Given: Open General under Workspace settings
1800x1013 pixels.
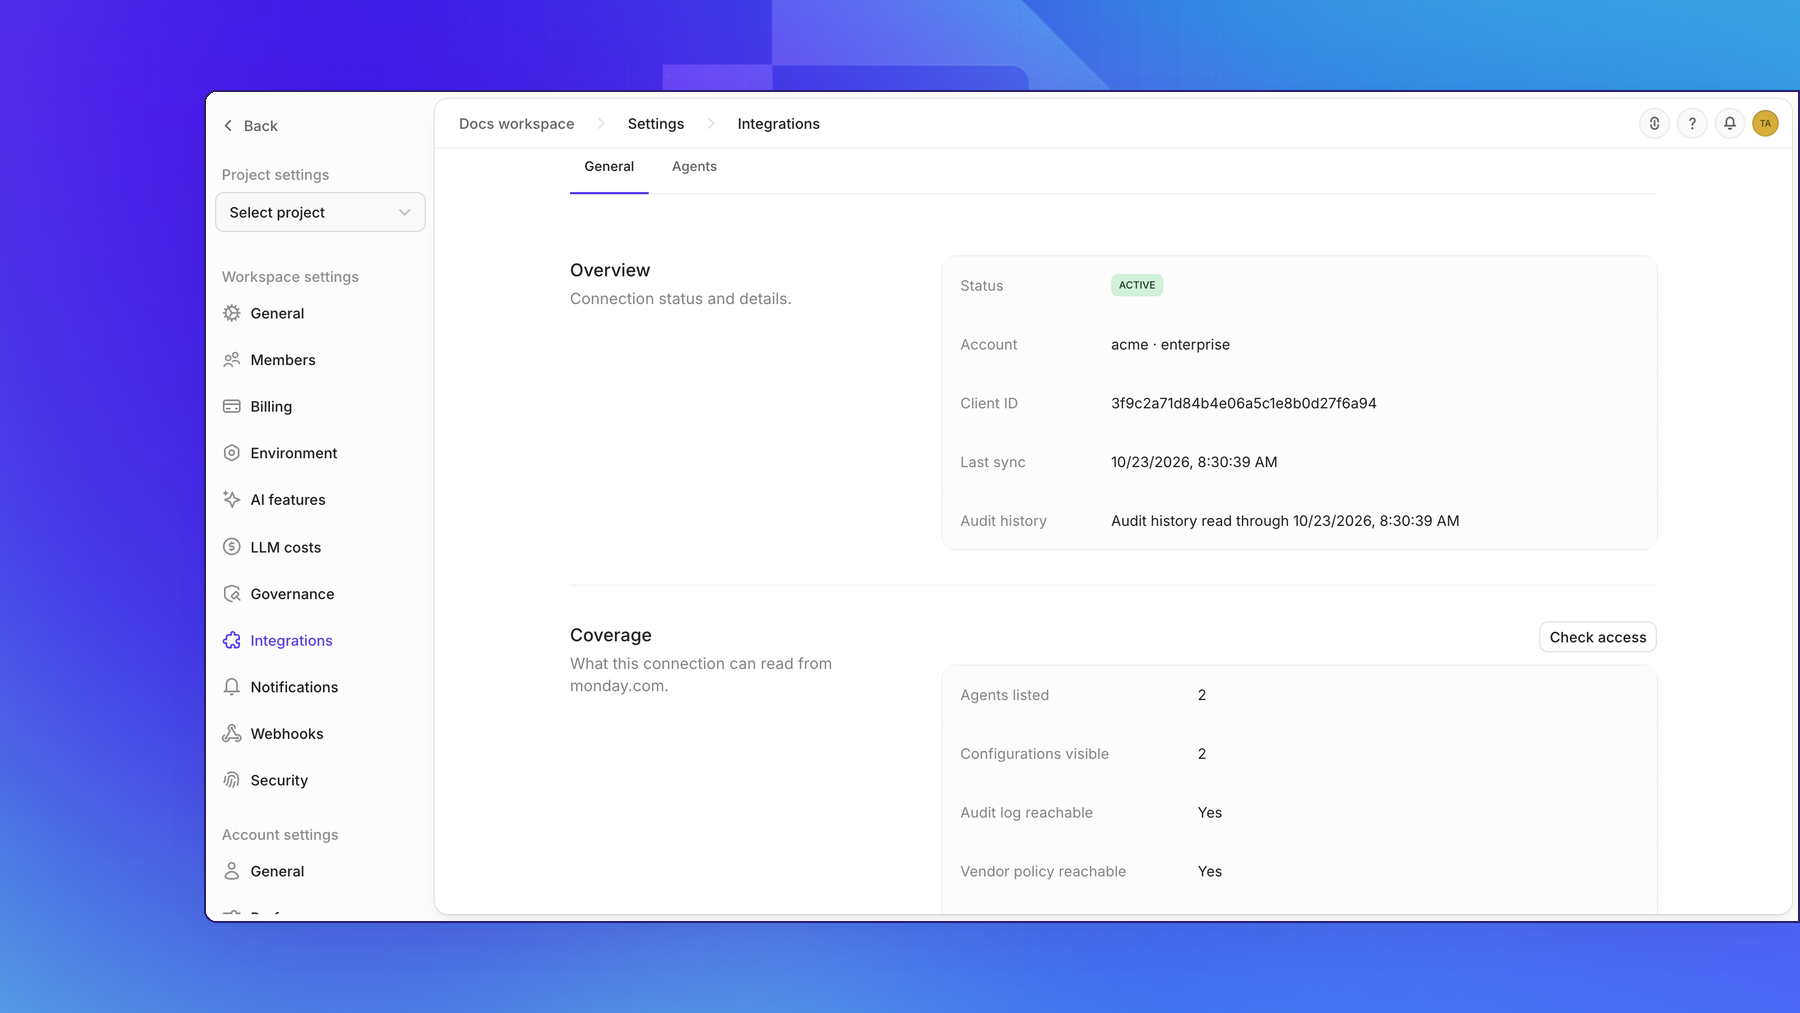Looking at the screenshot, I should tap(277, 313).
